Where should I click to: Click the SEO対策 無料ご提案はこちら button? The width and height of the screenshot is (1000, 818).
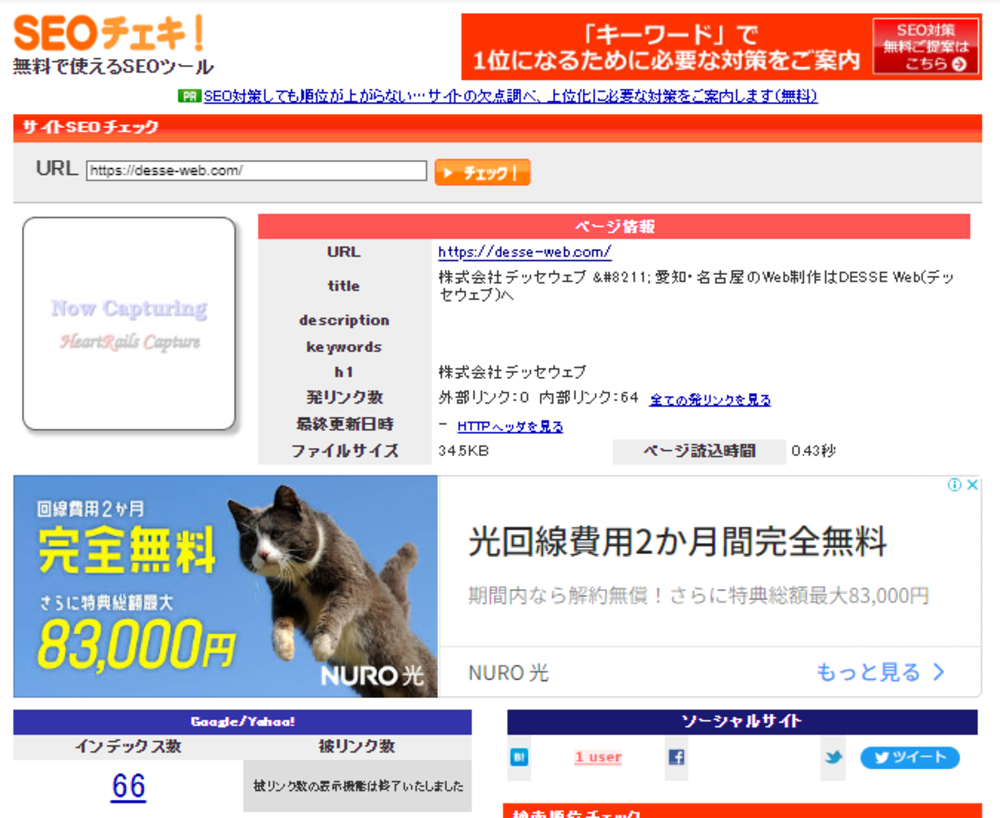(925, 47)
